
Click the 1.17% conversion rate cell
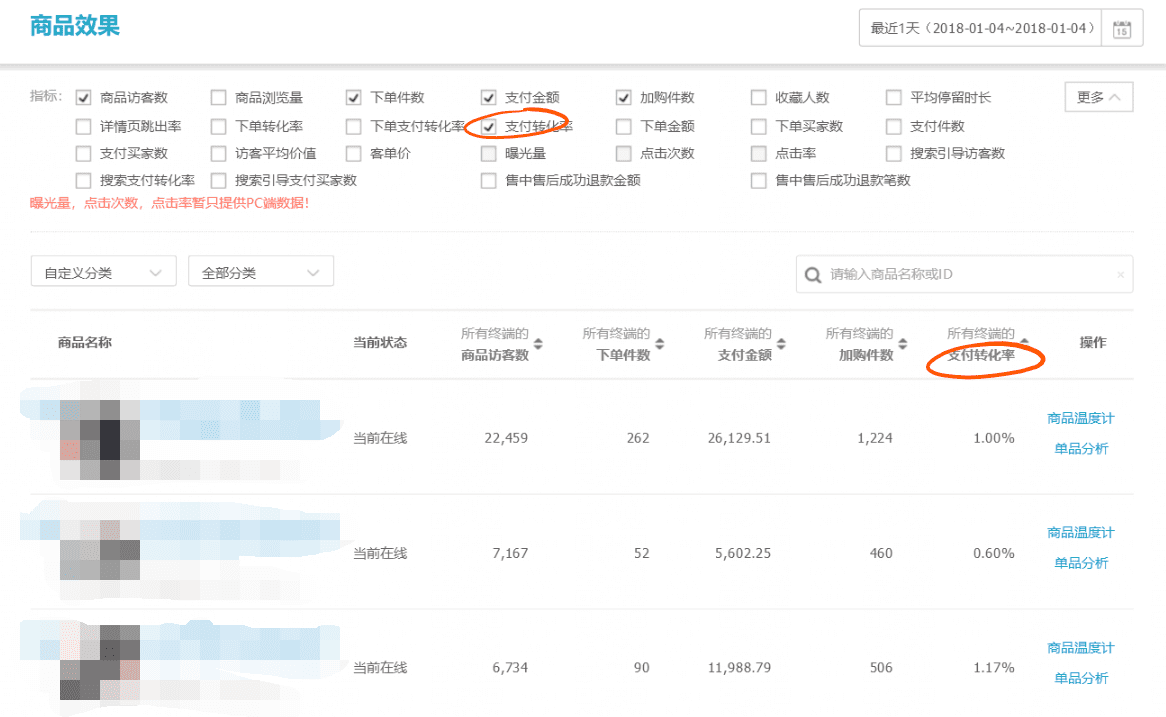point(993,668)
